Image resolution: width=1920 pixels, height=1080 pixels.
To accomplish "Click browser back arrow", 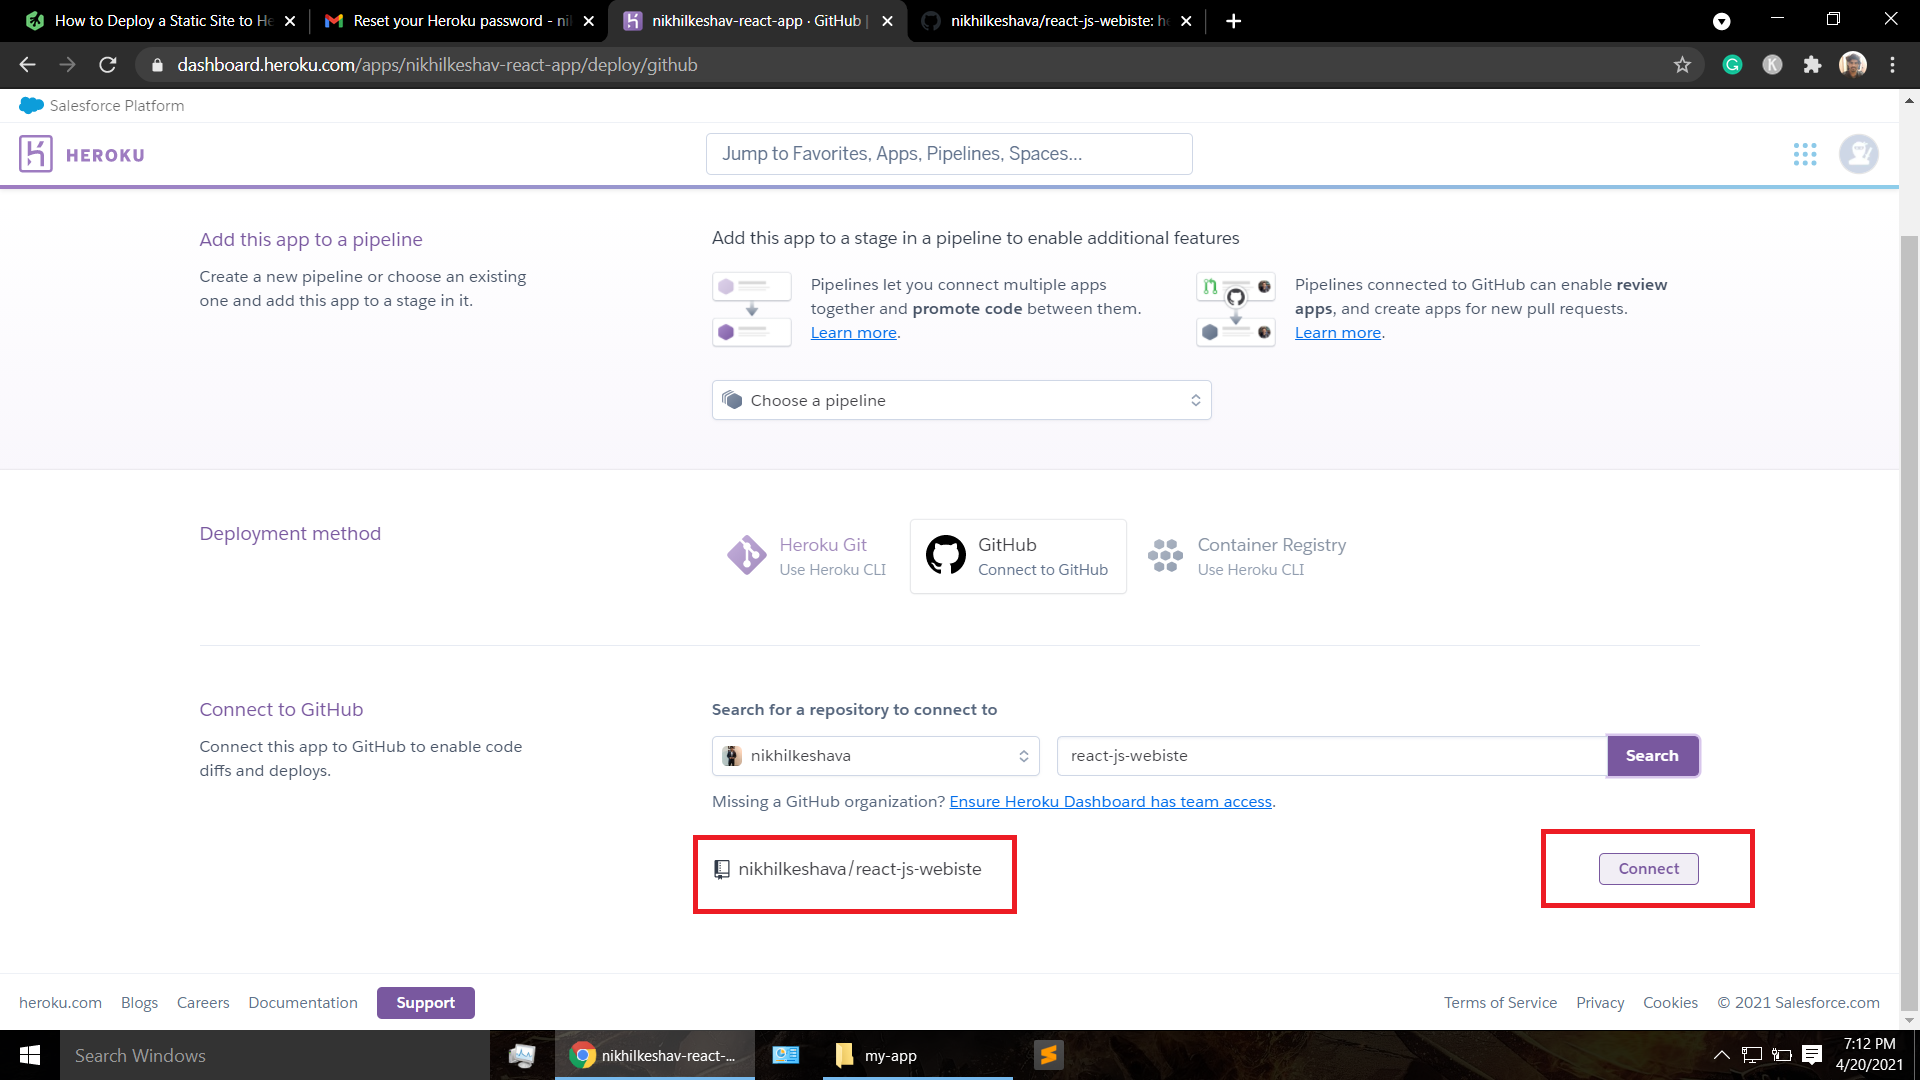I will coord(27,65).
